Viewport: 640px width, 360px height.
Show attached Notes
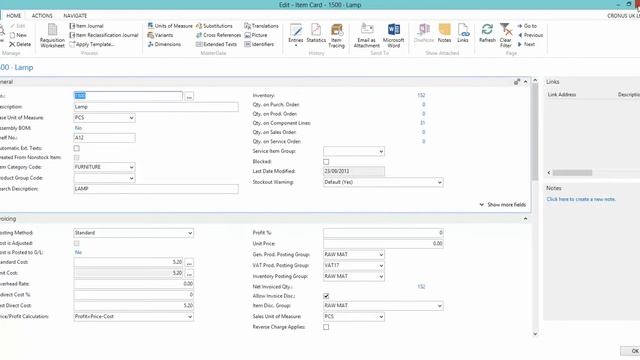click(x=444, y=33)
